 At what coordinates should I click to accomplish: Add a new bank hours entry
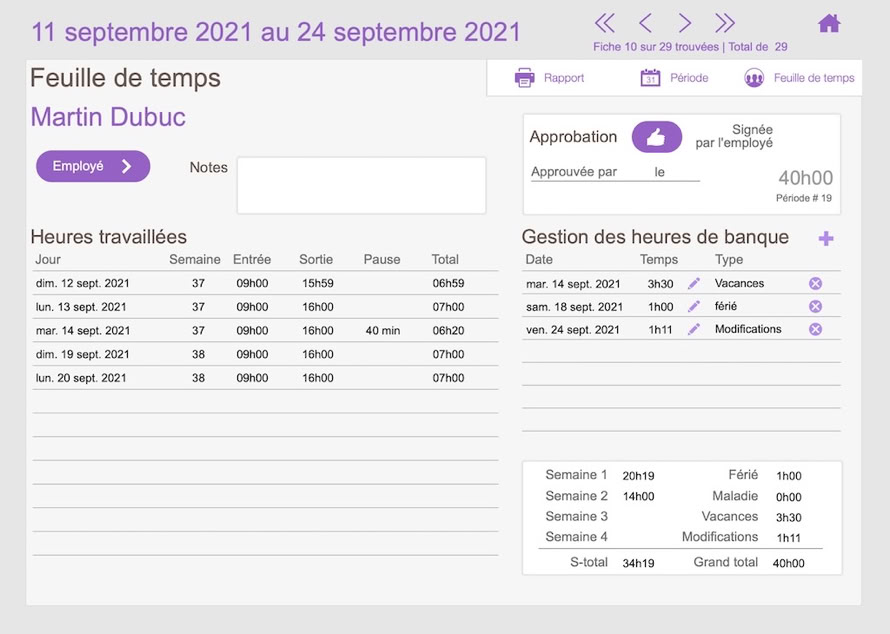(x=826, y=238)
